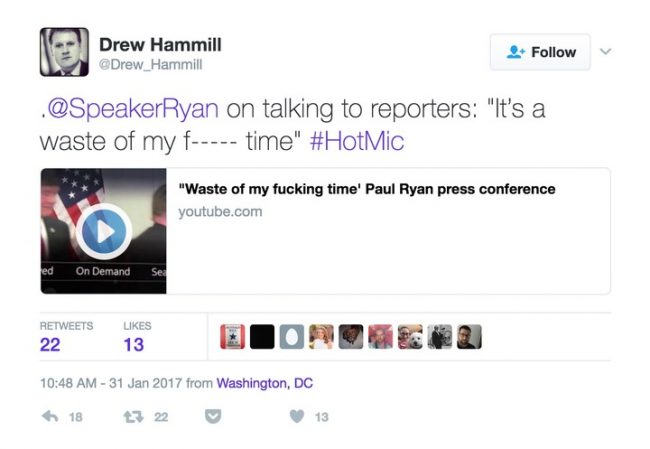
Task: Follow Drew Hammill
Action: click(540, 52)
